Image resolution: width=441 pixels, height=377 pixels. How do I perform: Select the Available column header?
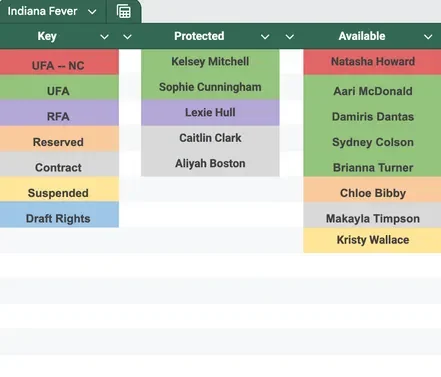pyautogui.click(x=362, y=36)
